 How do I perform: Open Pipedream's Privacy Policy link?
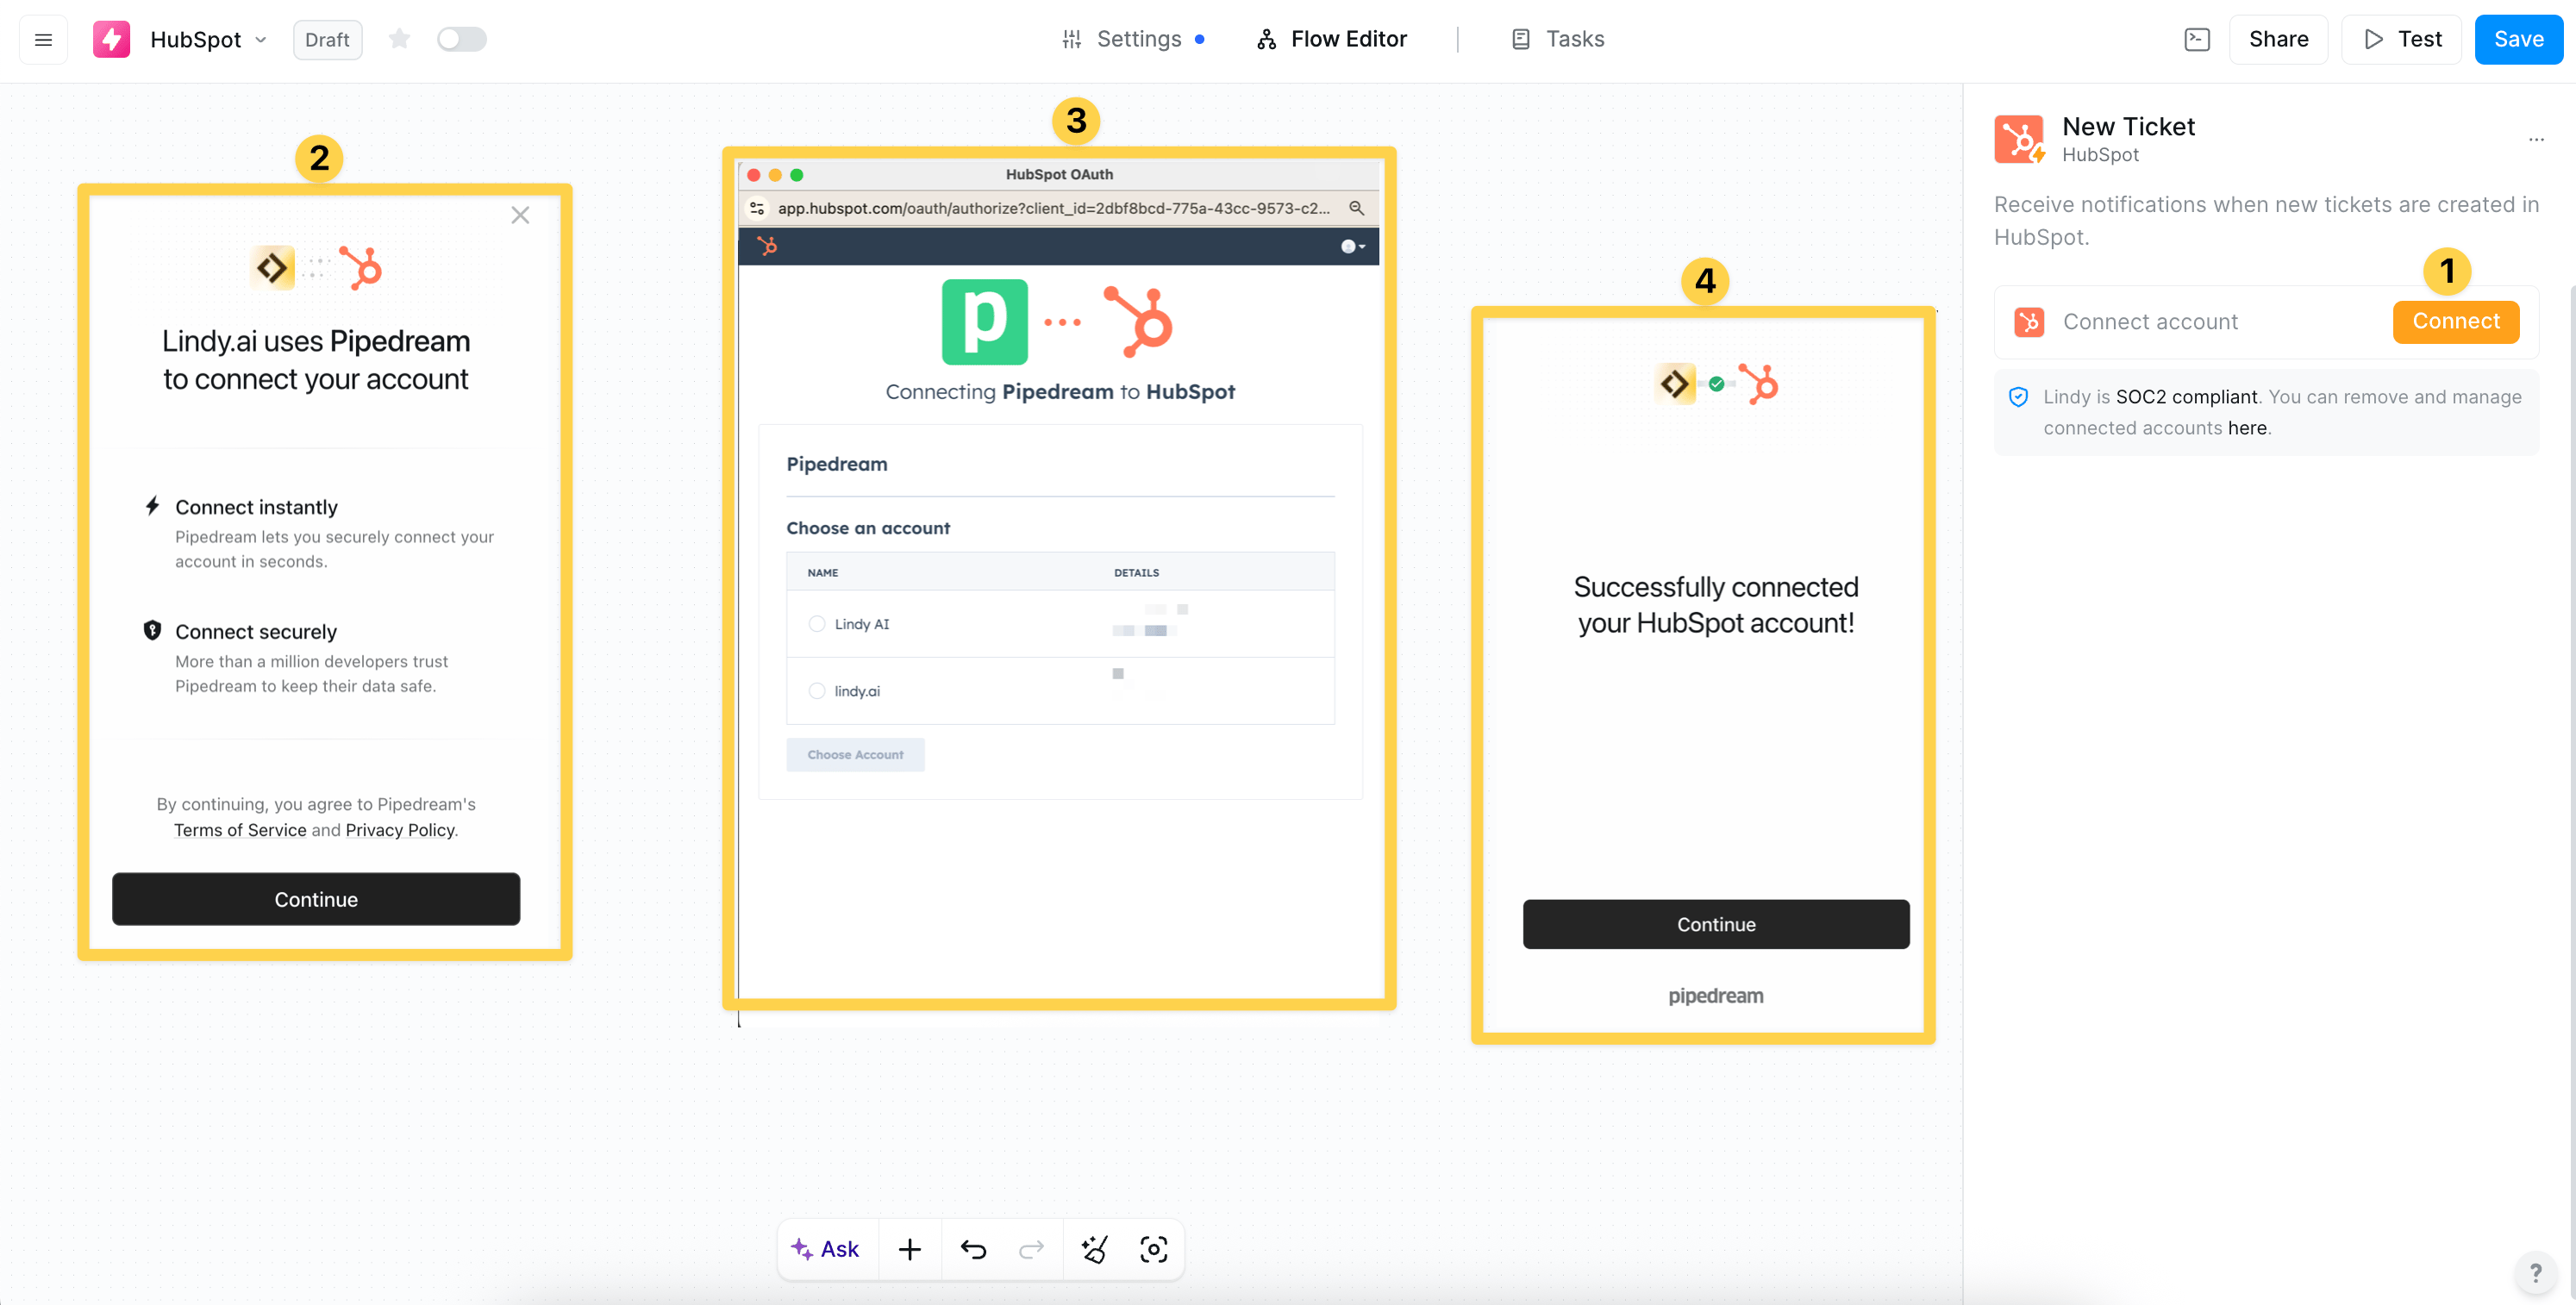(x=400, y=830)
